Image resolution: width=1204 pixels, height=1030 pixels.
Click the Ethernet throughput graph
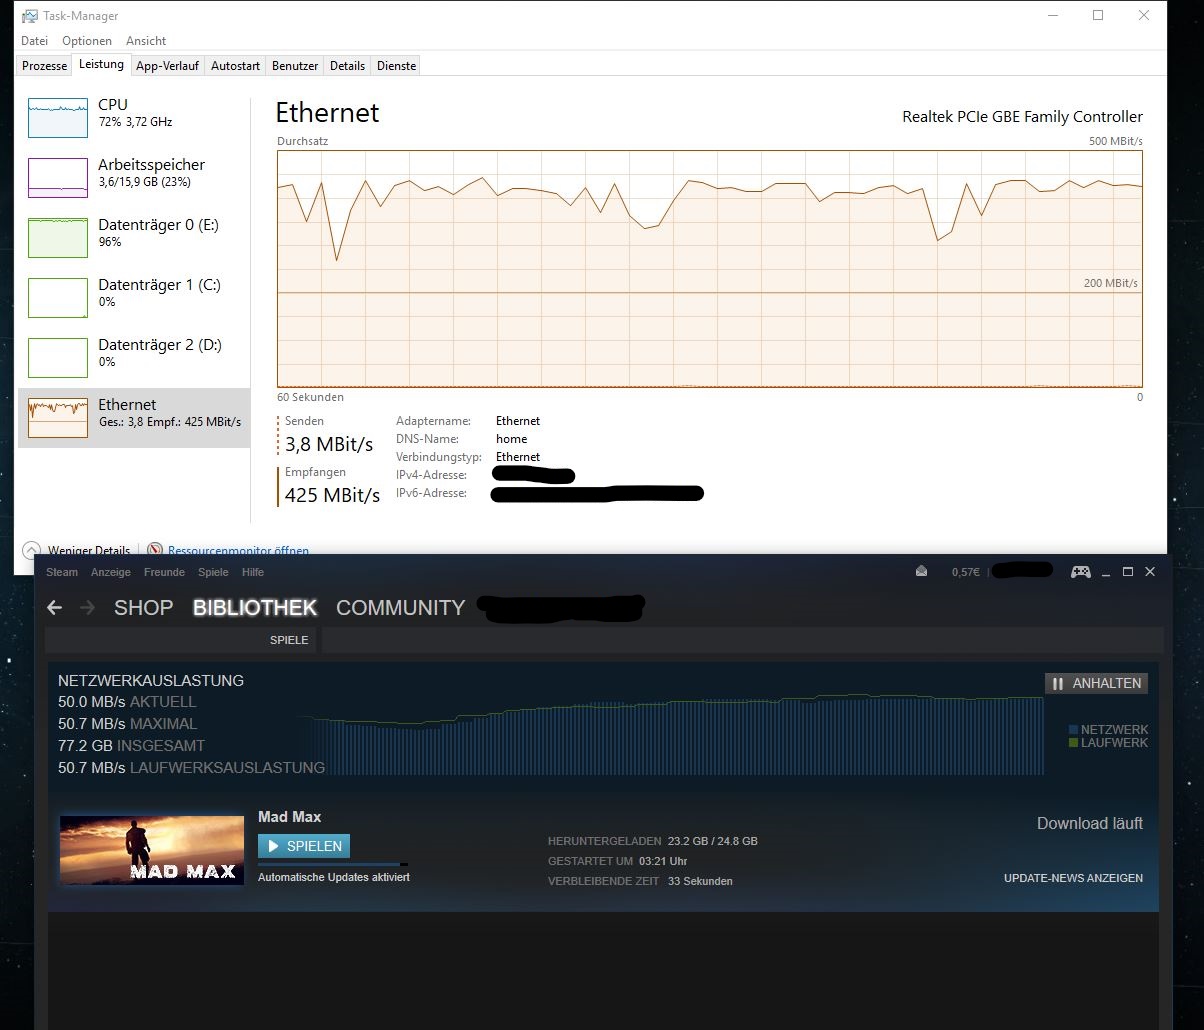(x=710, y=269)
